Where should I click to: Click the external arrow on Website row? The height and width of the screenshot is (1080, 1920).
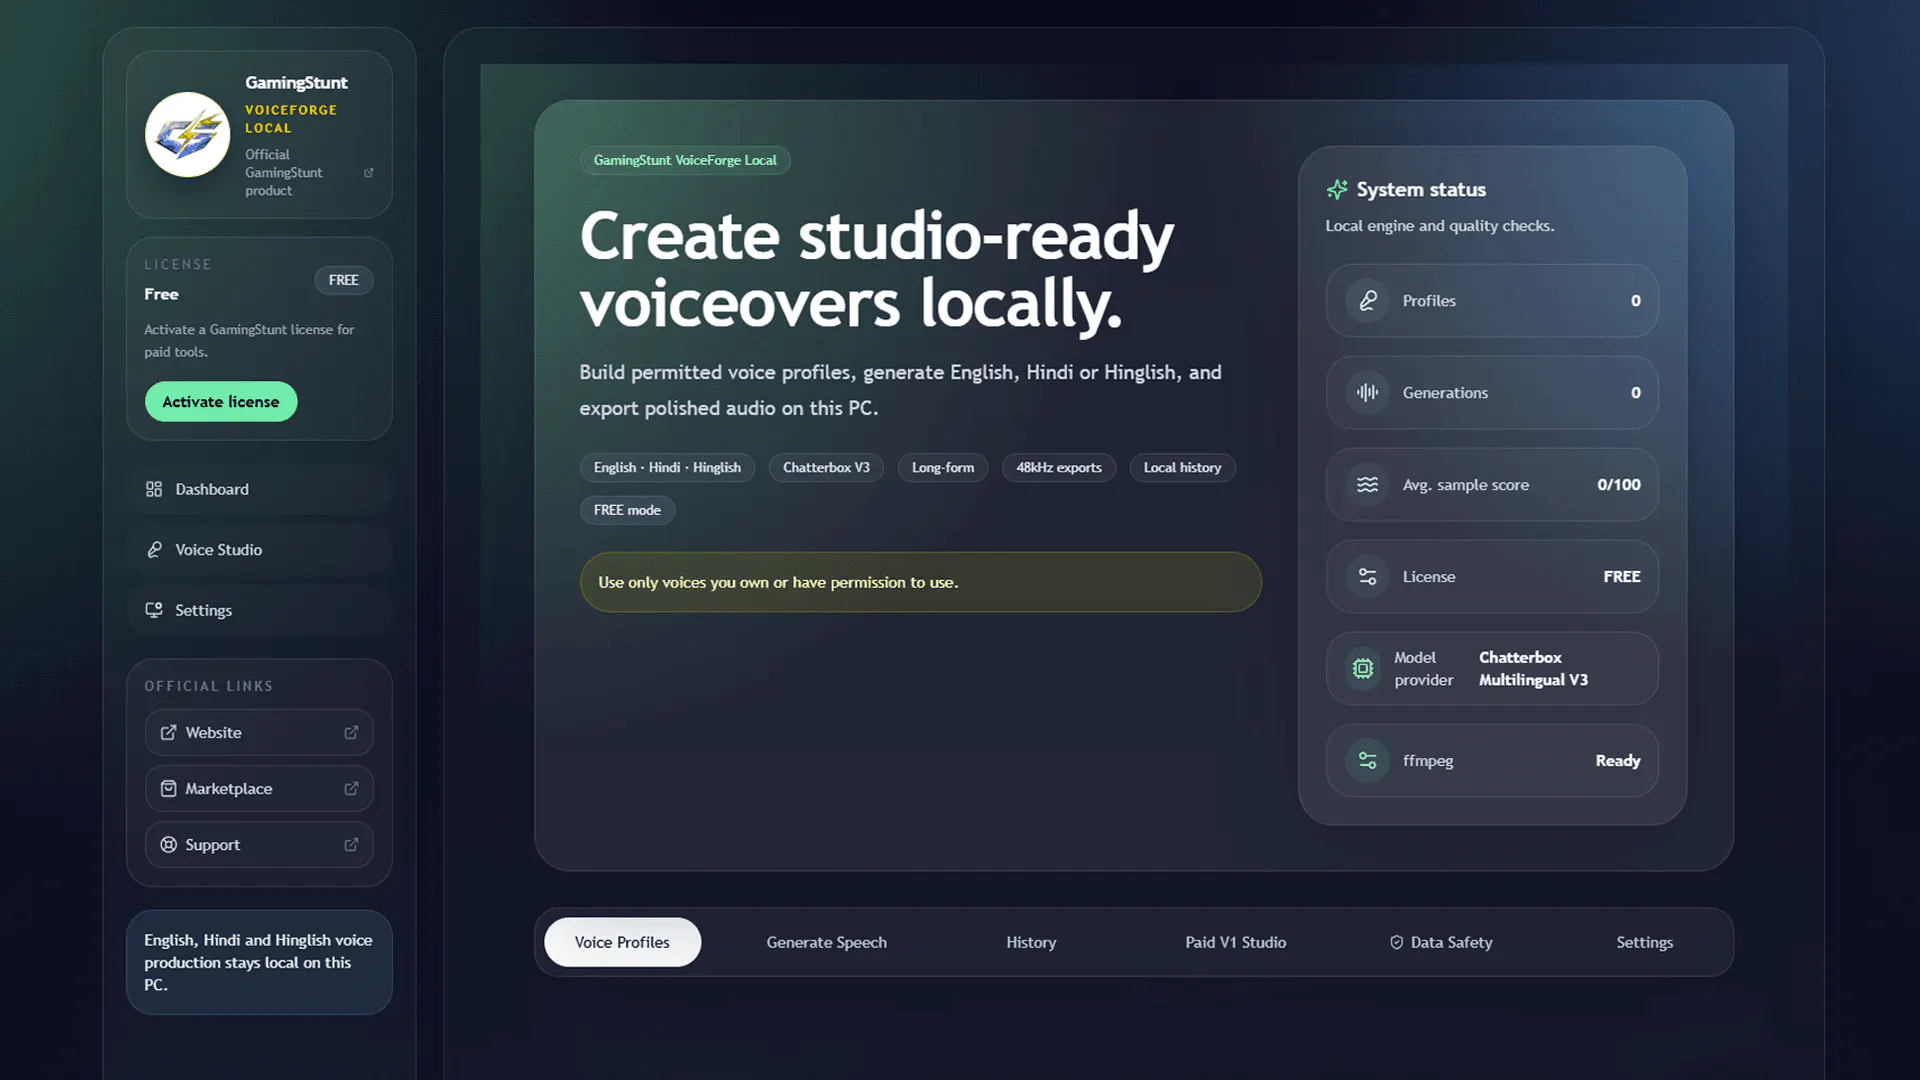pos(351,733)
